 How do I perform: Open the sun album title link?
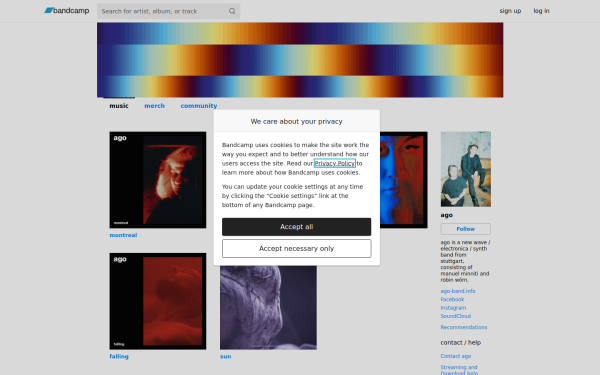click(225, 356)
